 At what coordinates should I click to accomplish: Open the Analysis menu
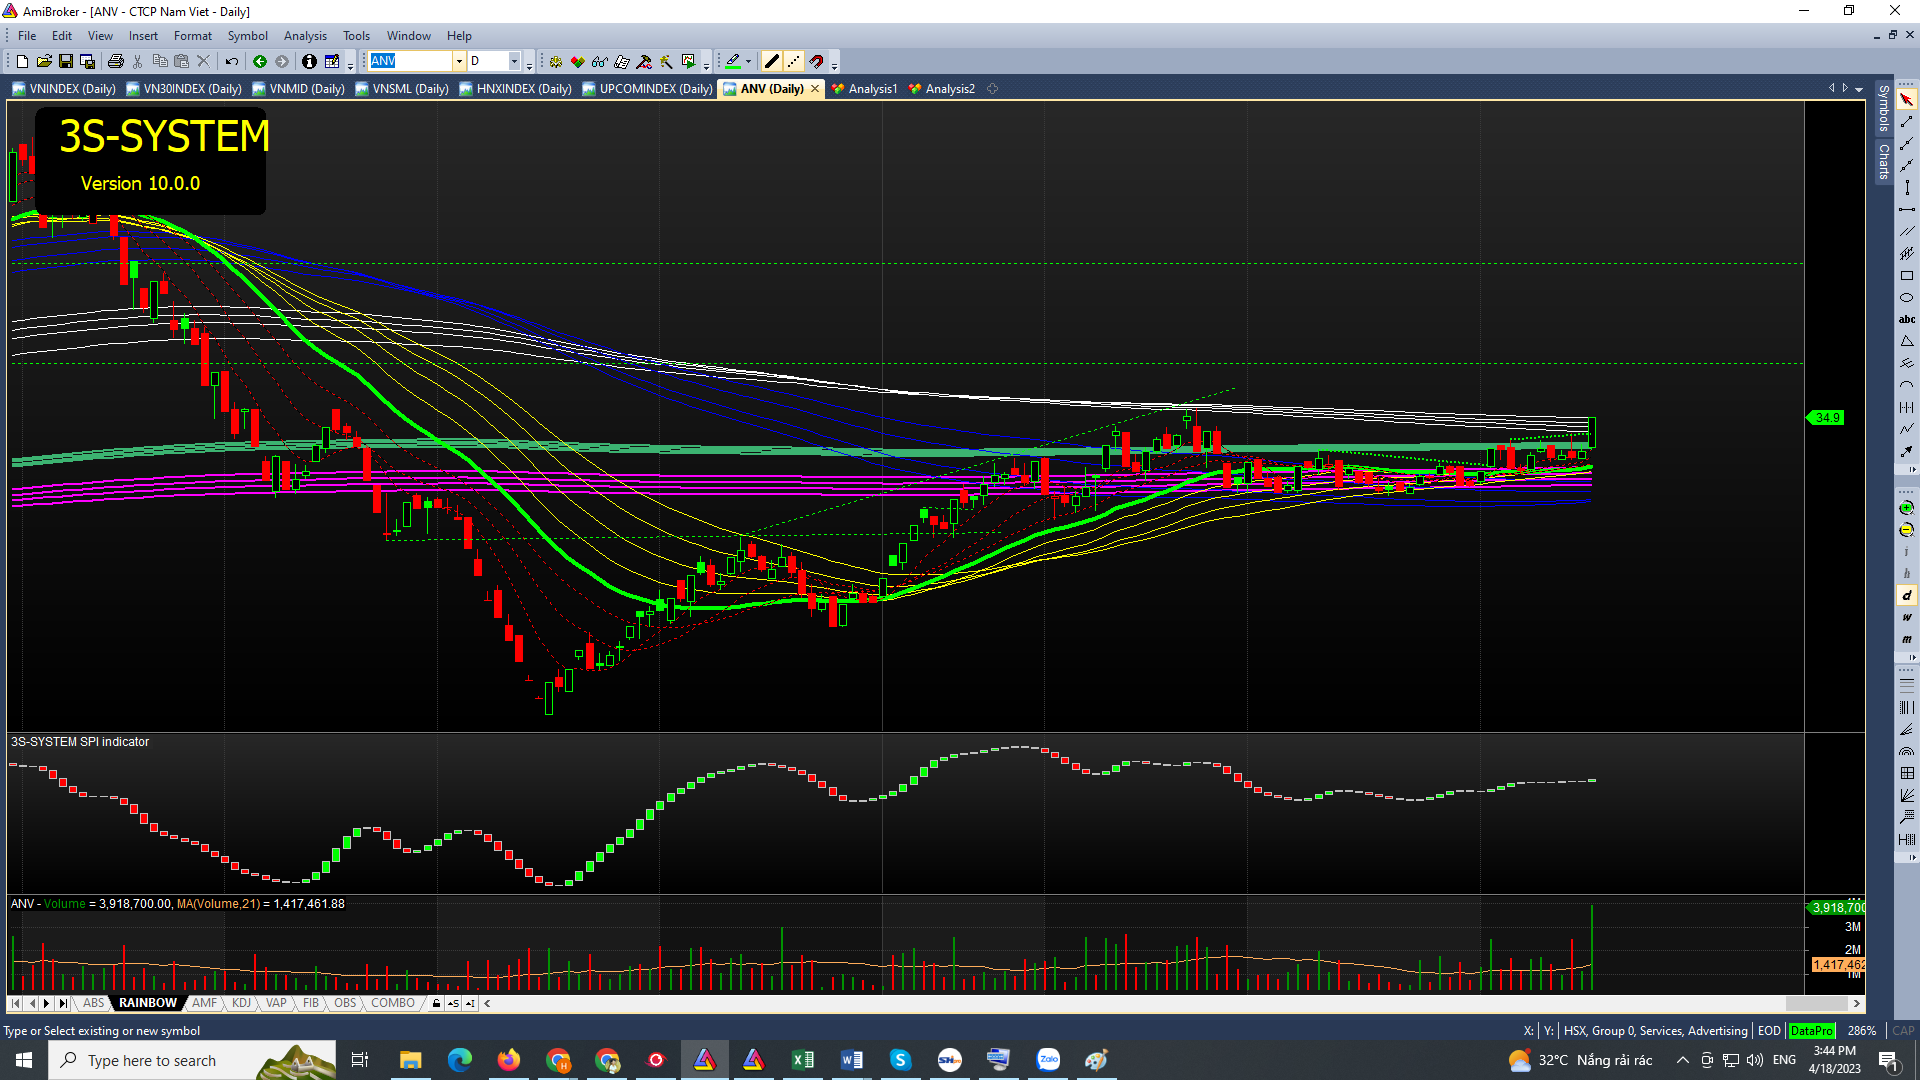click(305, 36)
